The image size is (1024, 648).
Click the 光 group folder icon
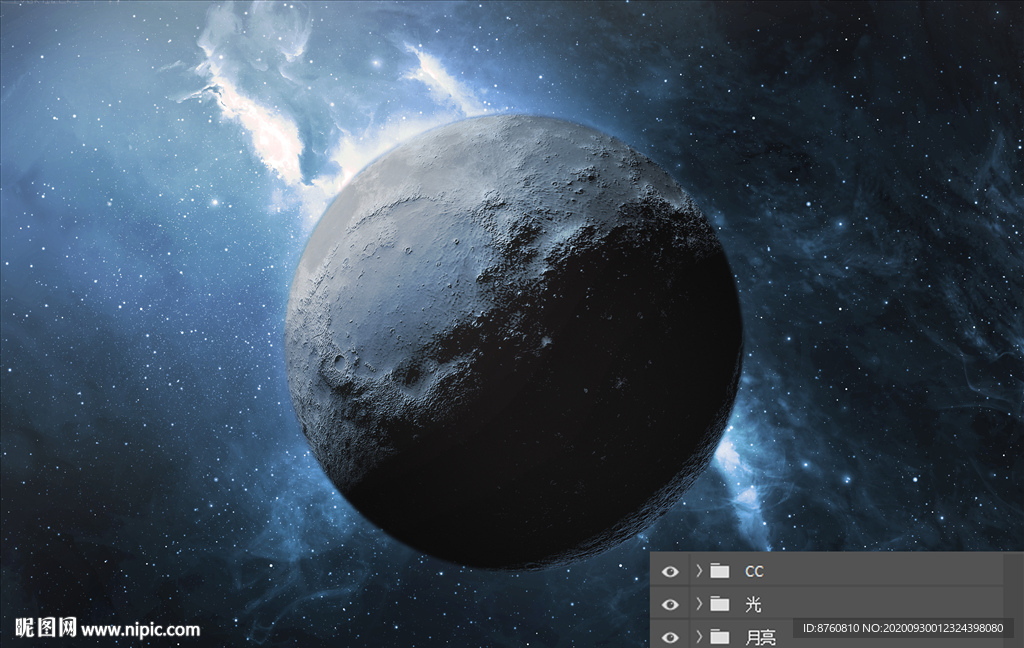720,604
